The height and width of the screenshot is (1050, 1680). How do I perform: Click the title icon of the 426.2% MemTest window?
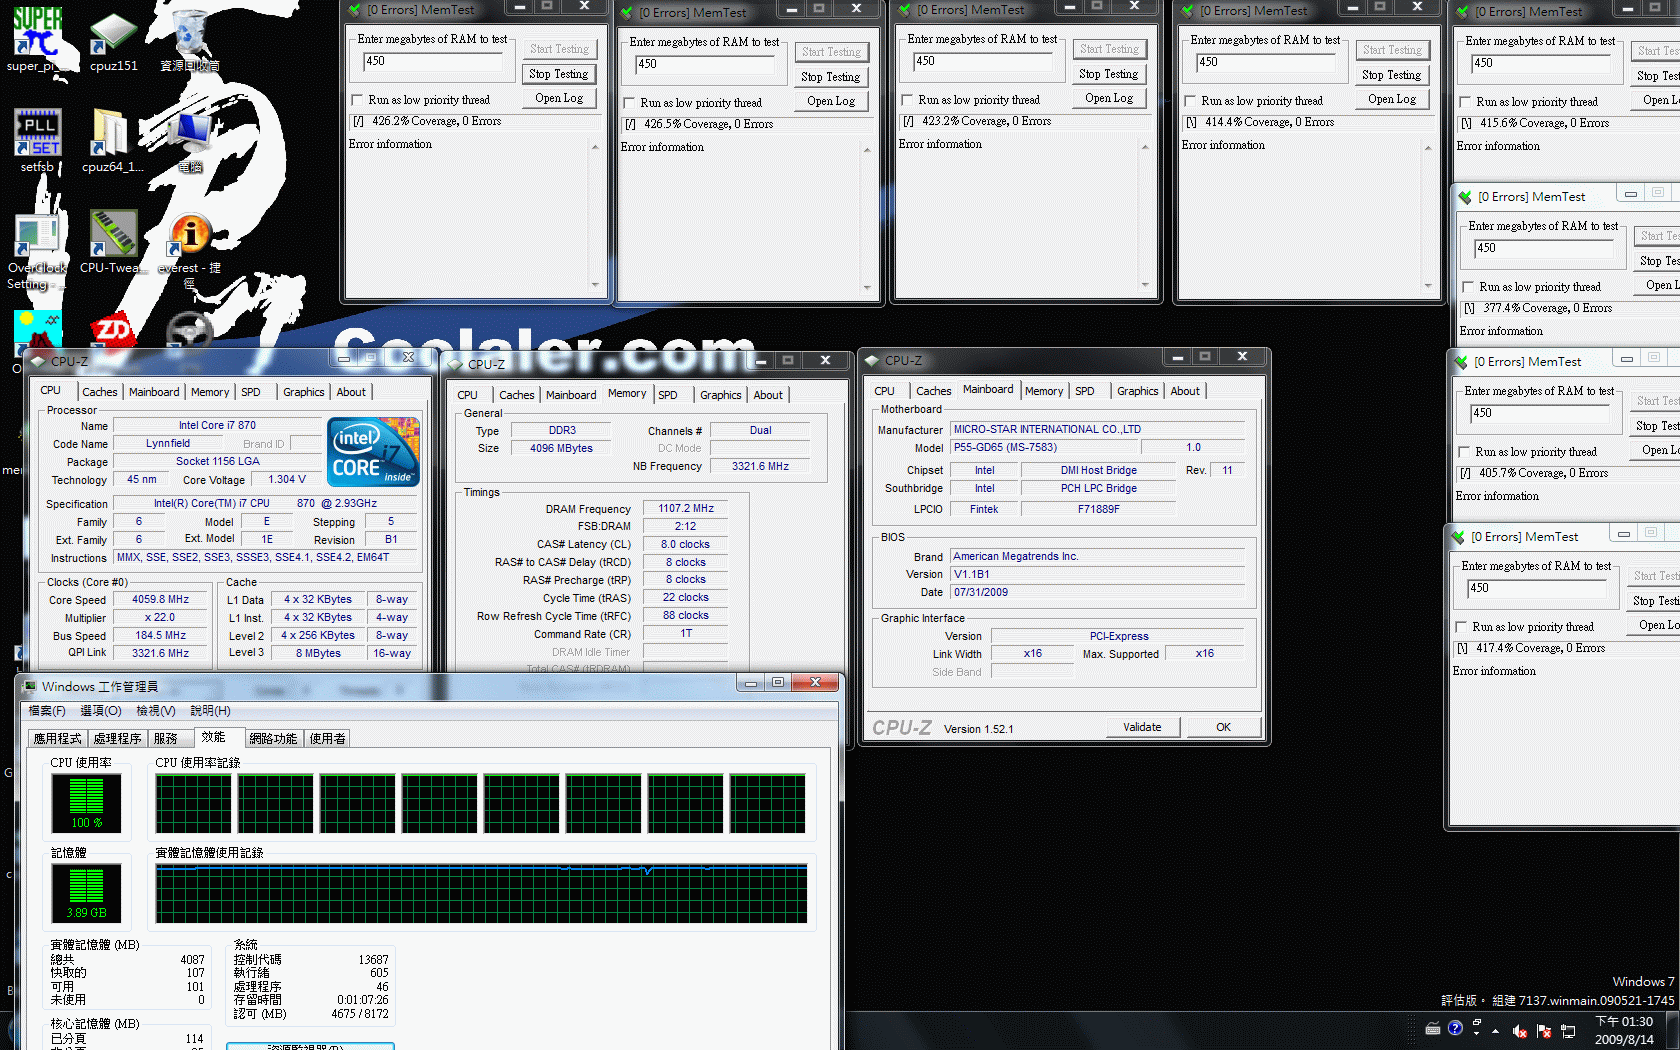pos(354,10)
